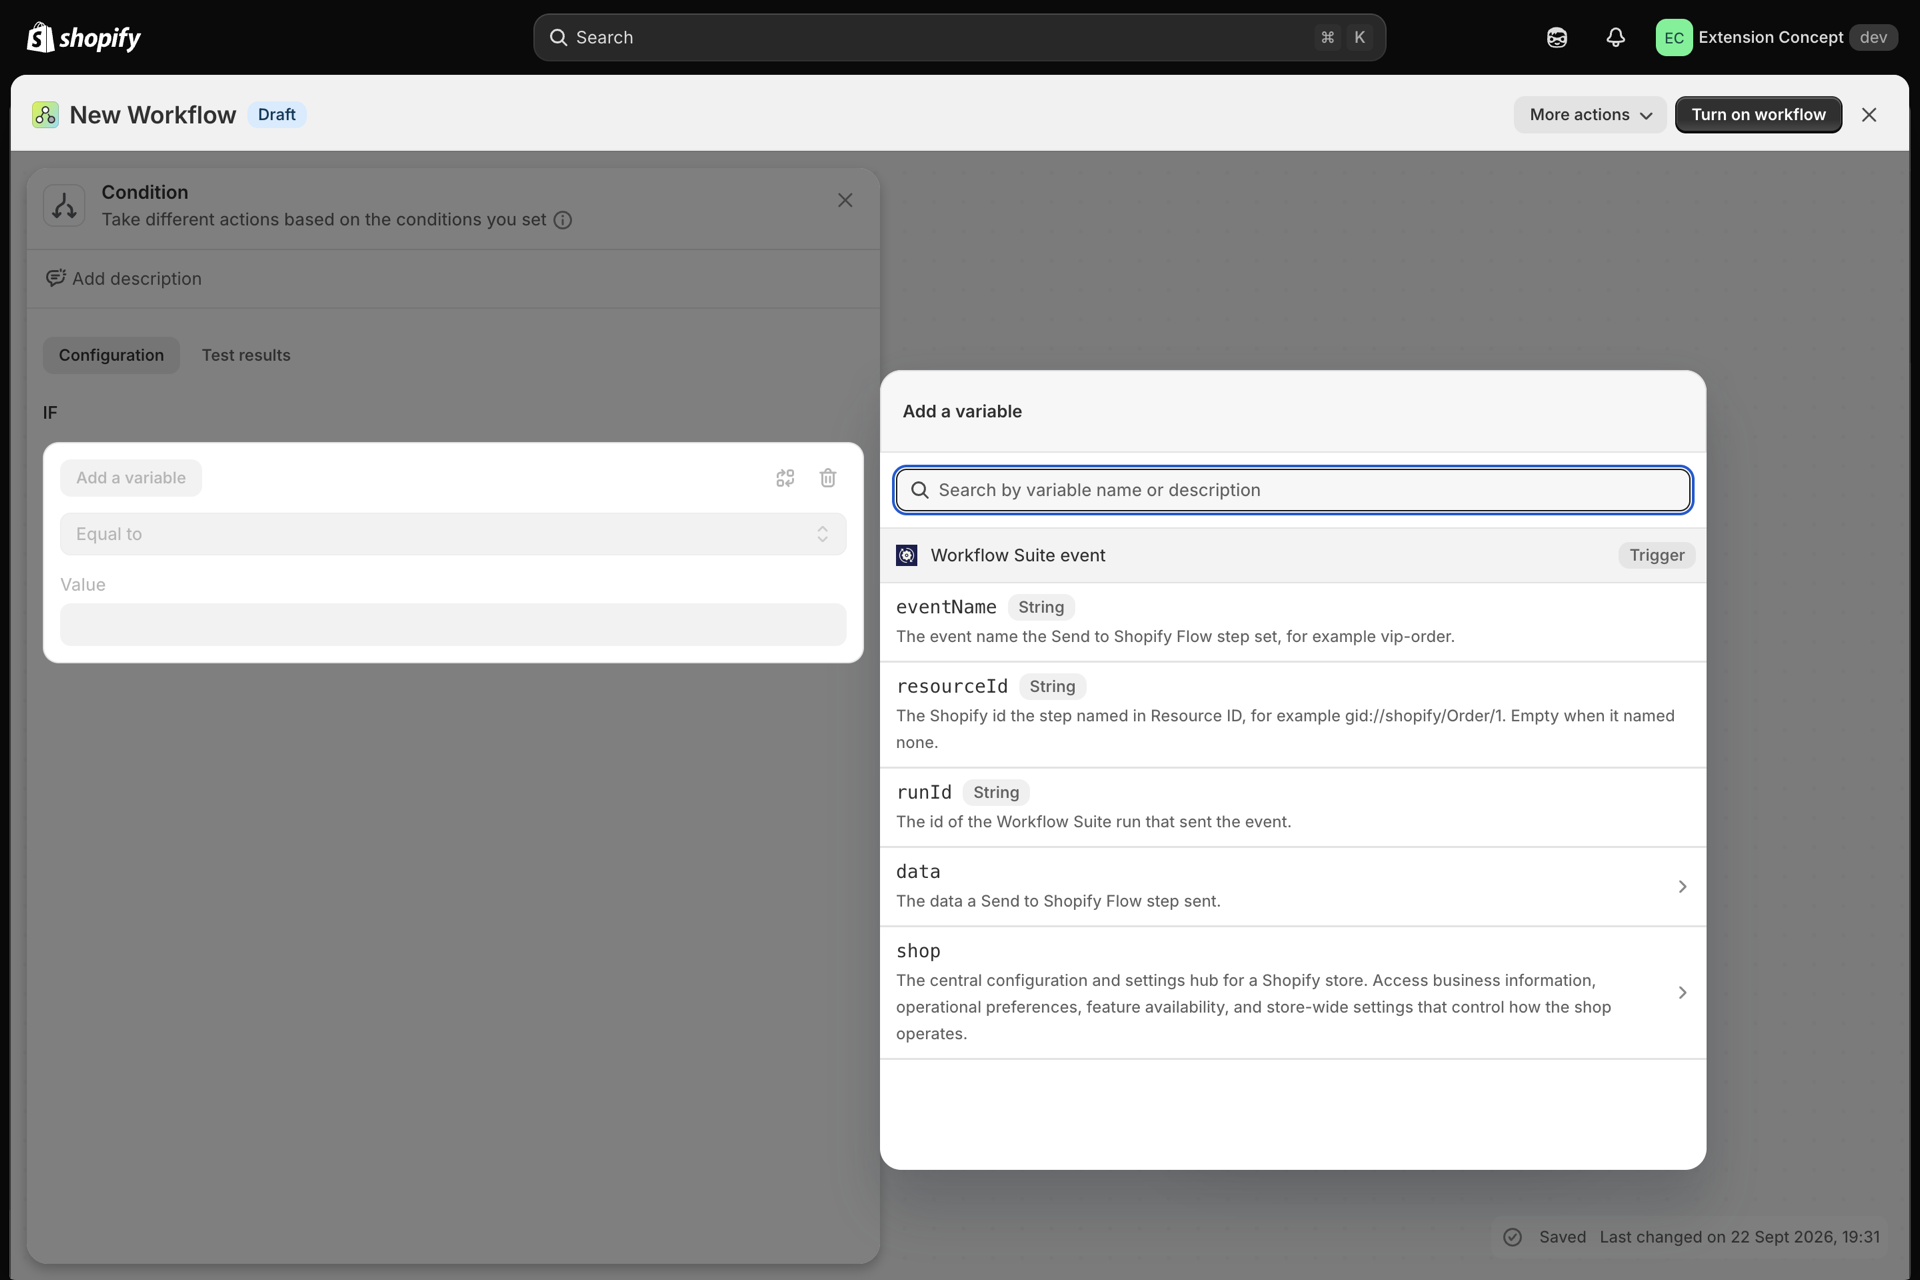Click the IF label
The height and width of the screenshot is (1280, 1920).
pyautogui.click(x=50, y=412)
